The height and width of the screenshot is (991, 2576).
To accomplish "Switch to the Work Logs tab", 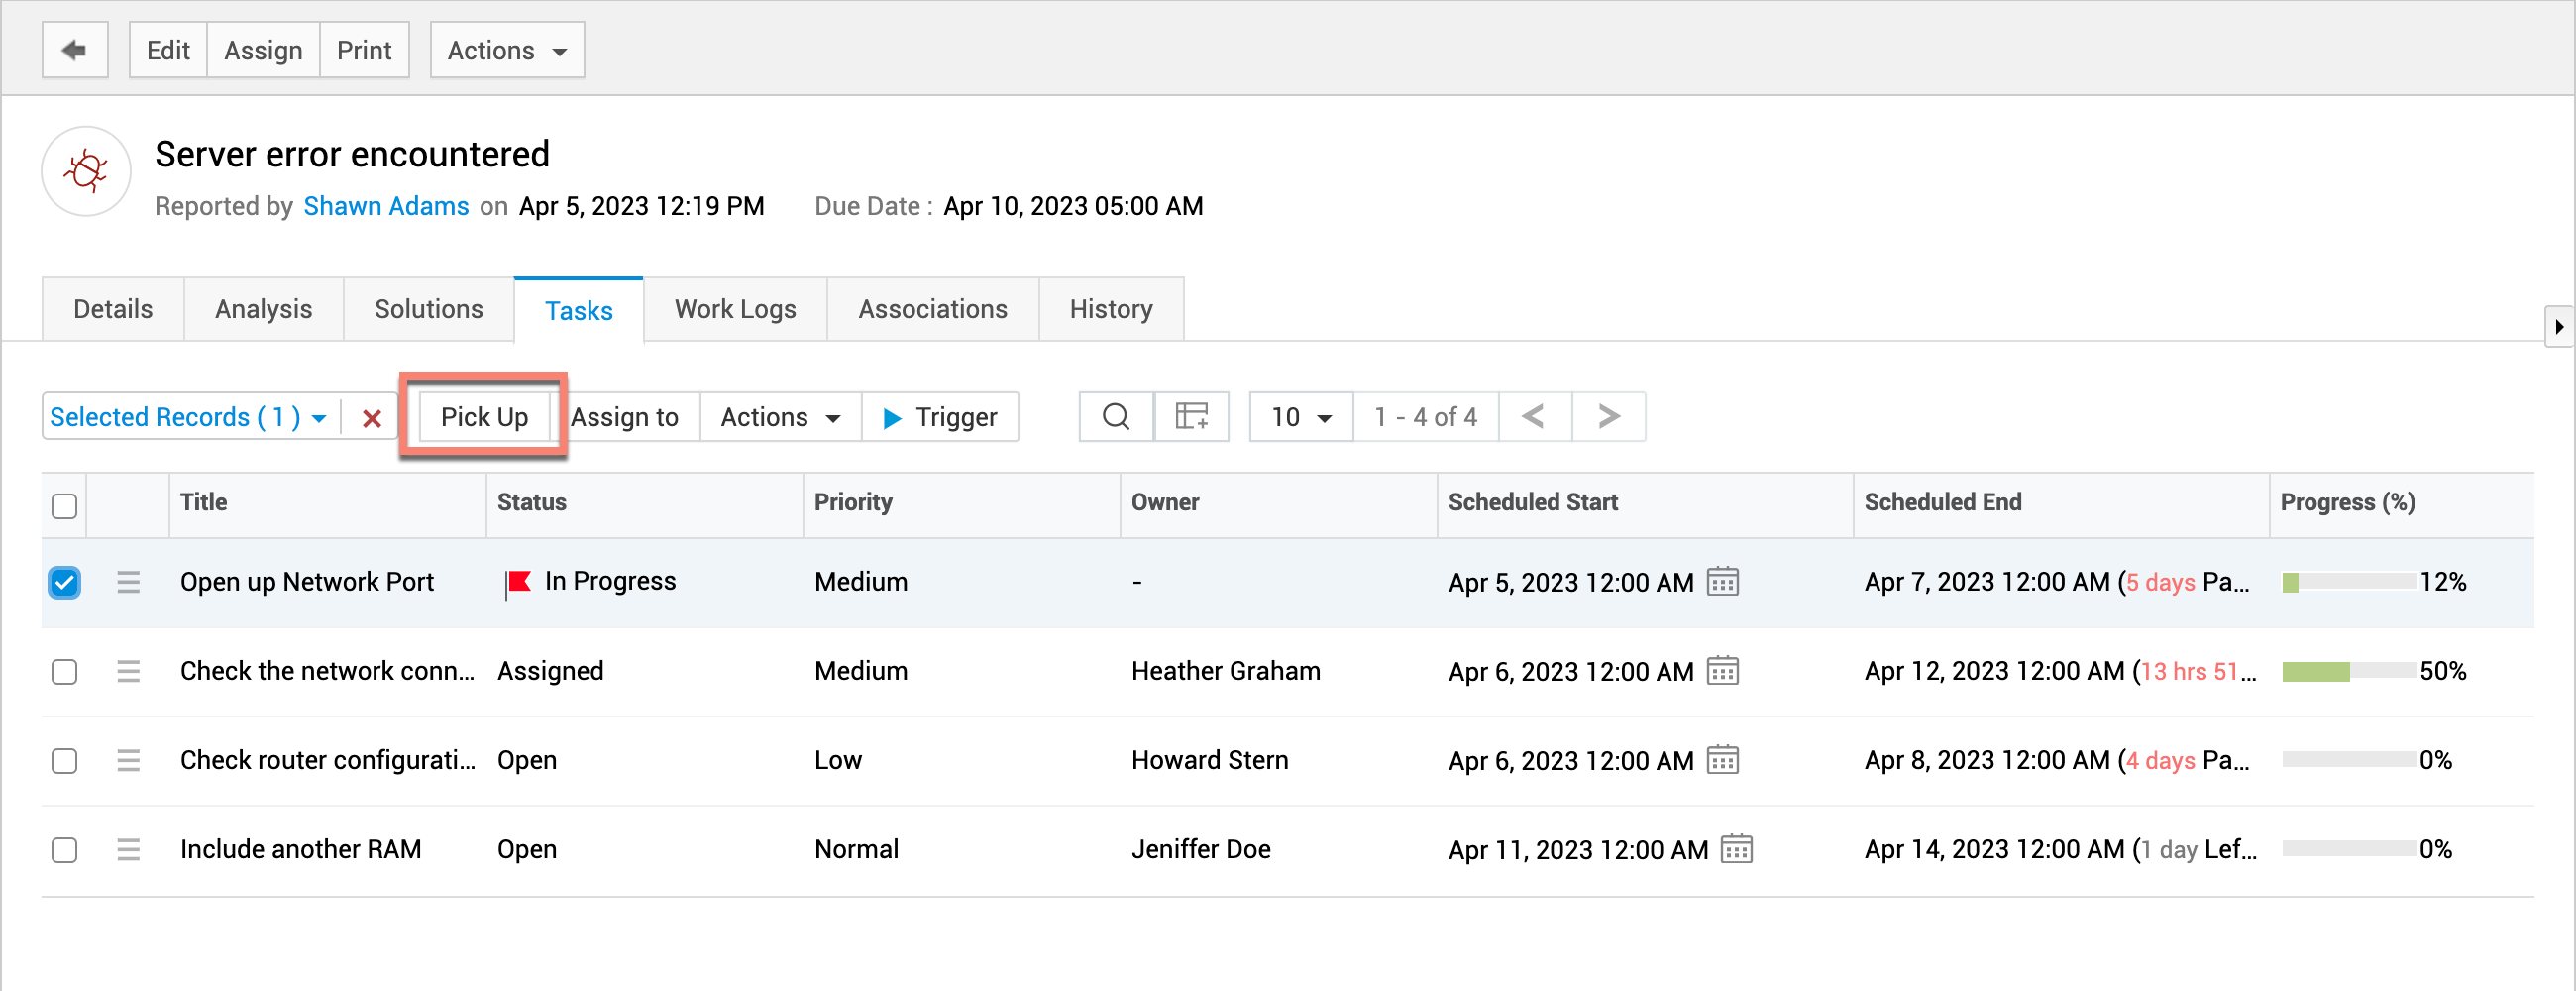I will point(735,309).
